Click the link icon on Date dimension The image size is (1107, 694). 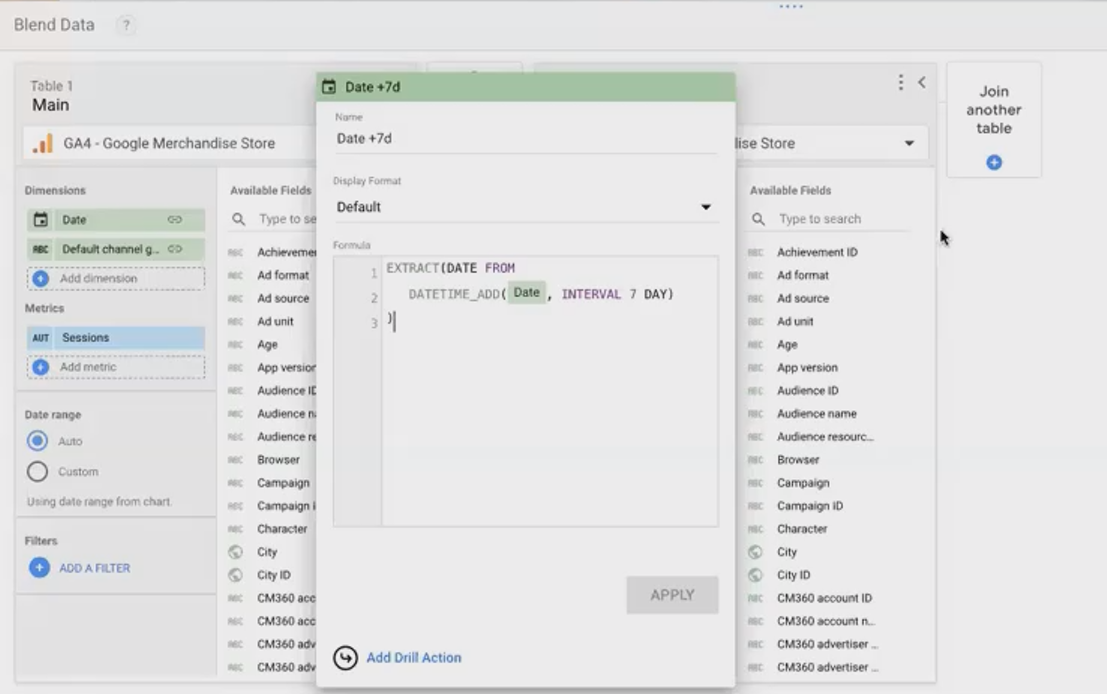(174, 220)
